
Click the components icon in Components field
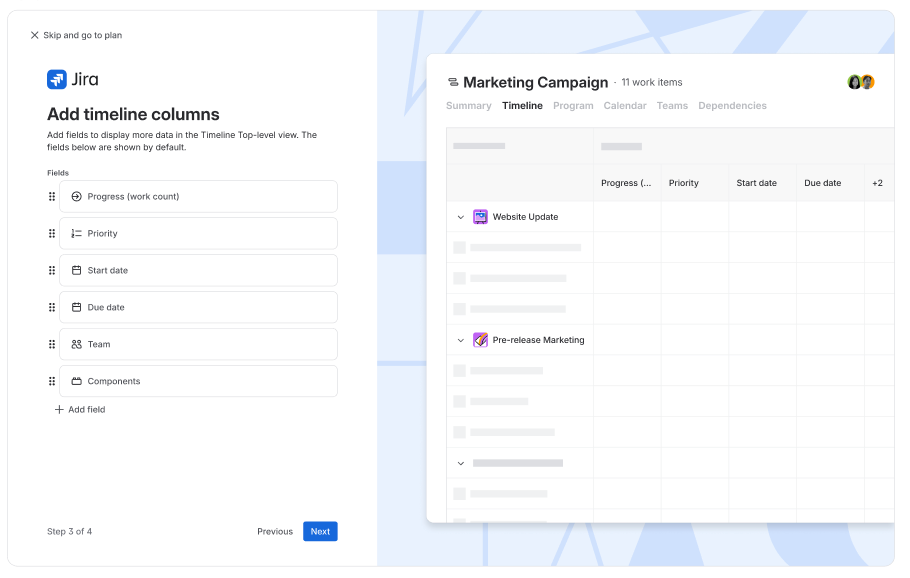(76, 381)
